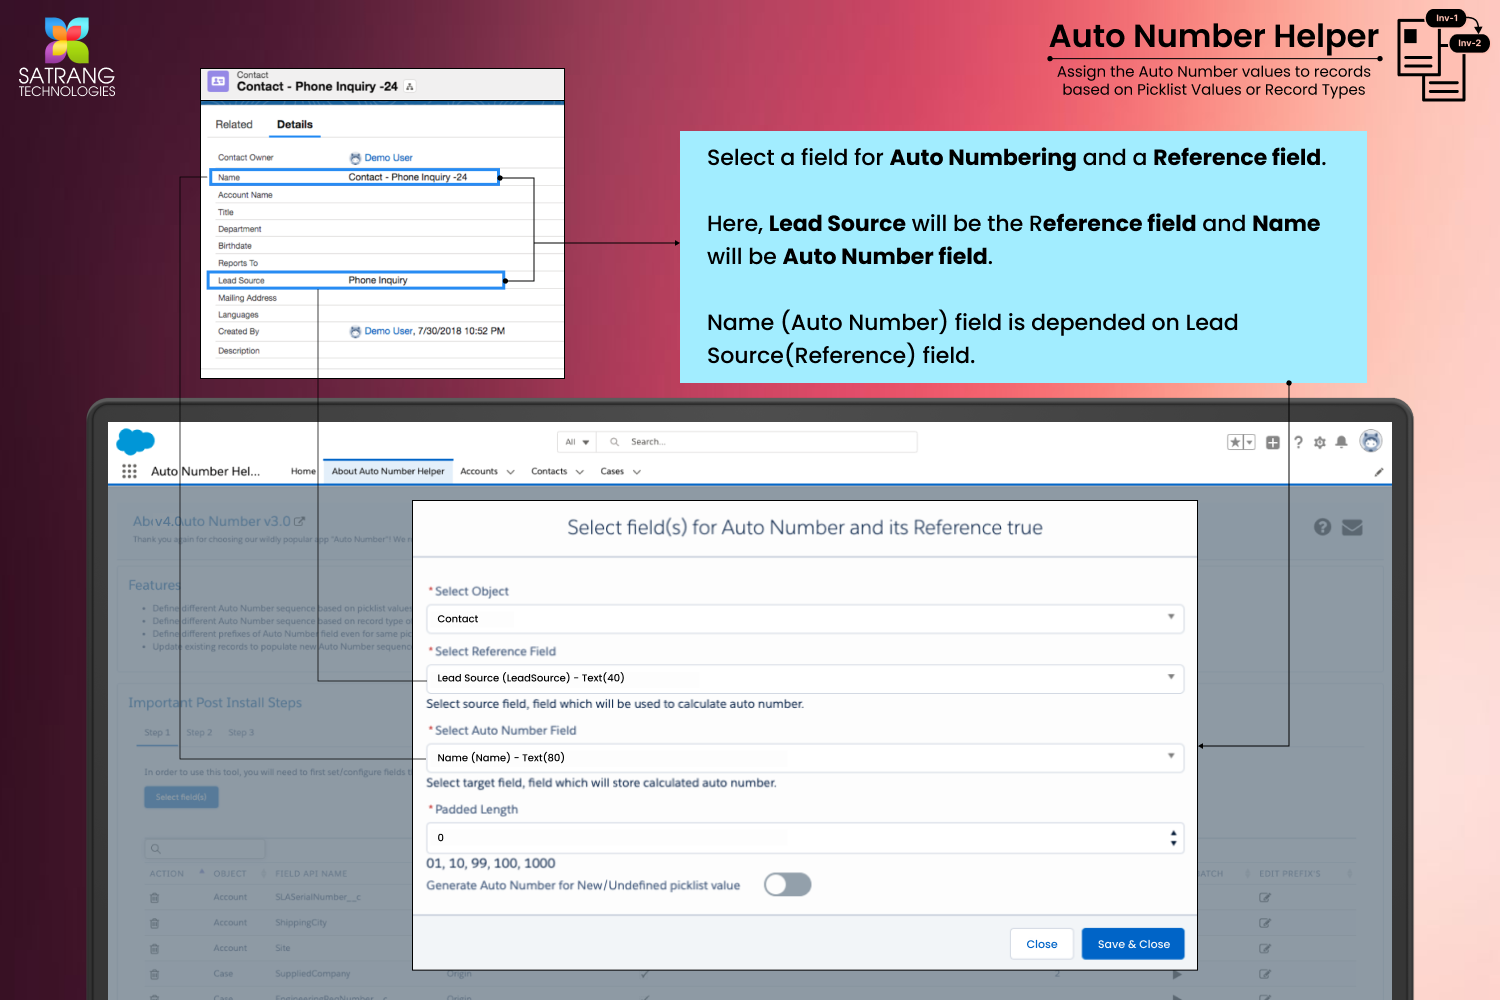Viewport: 1500px width, 1000px height.
Task: Click the magnifier icon in global search
Action: 614,442
